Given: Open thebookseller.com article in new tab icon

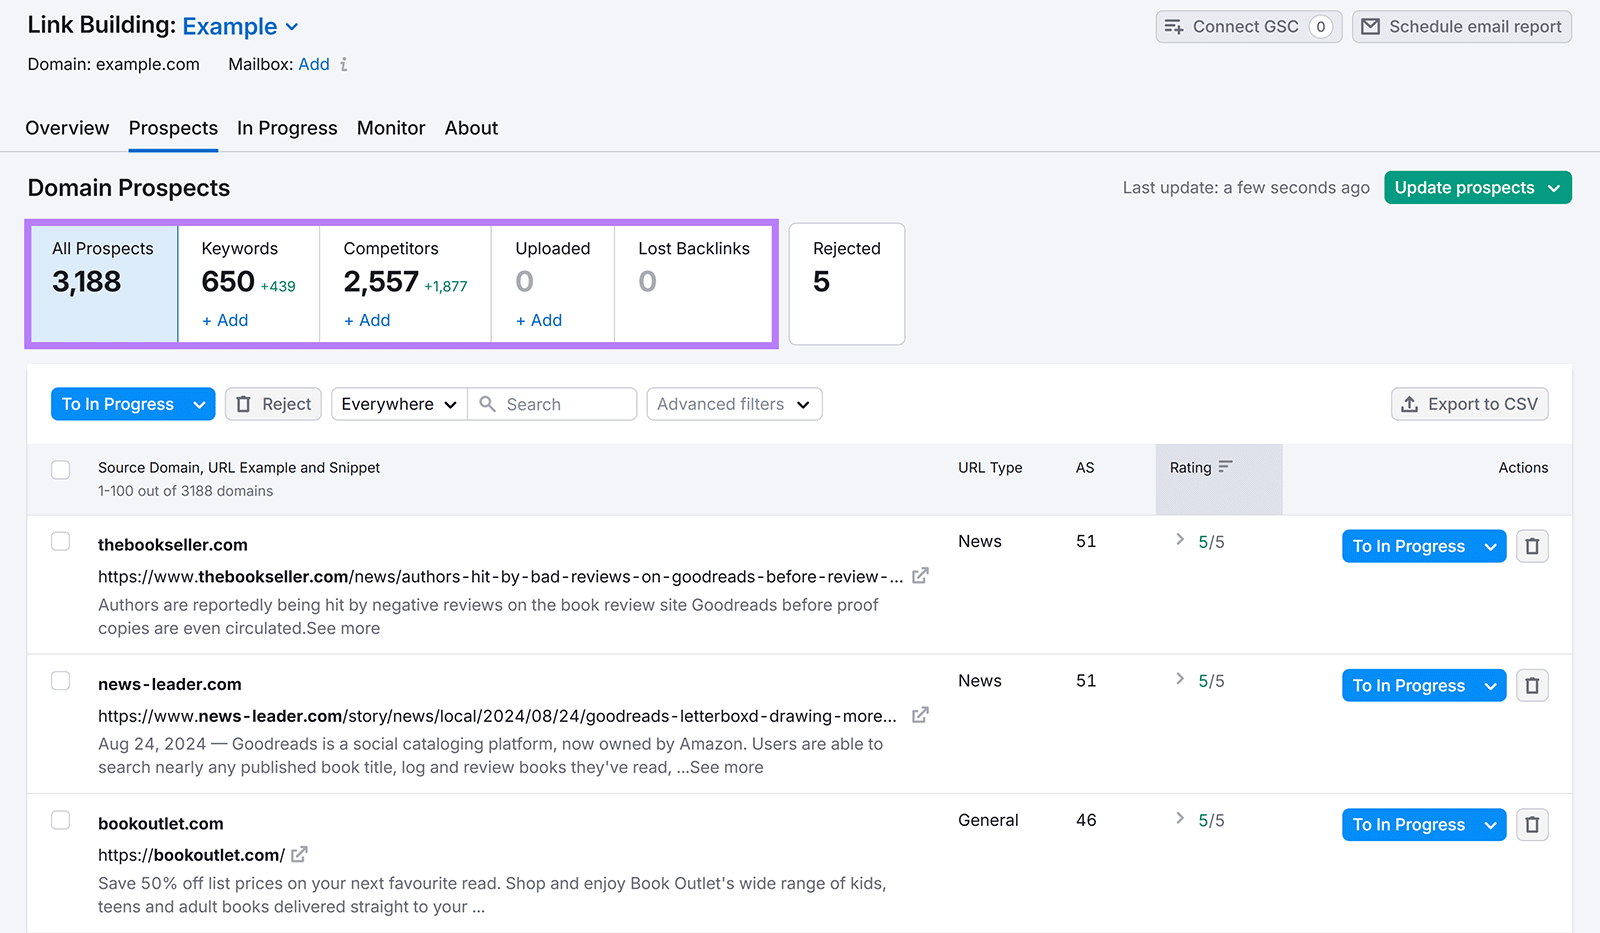Looking at the screenshot, I should [x=920, y=575].
